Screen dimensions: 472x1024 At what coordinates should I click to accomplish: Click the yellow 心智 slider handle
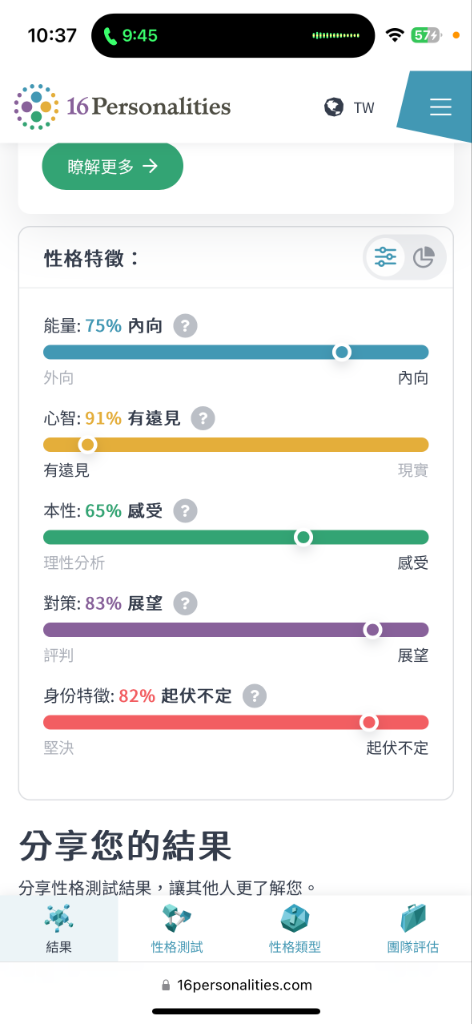87,445
